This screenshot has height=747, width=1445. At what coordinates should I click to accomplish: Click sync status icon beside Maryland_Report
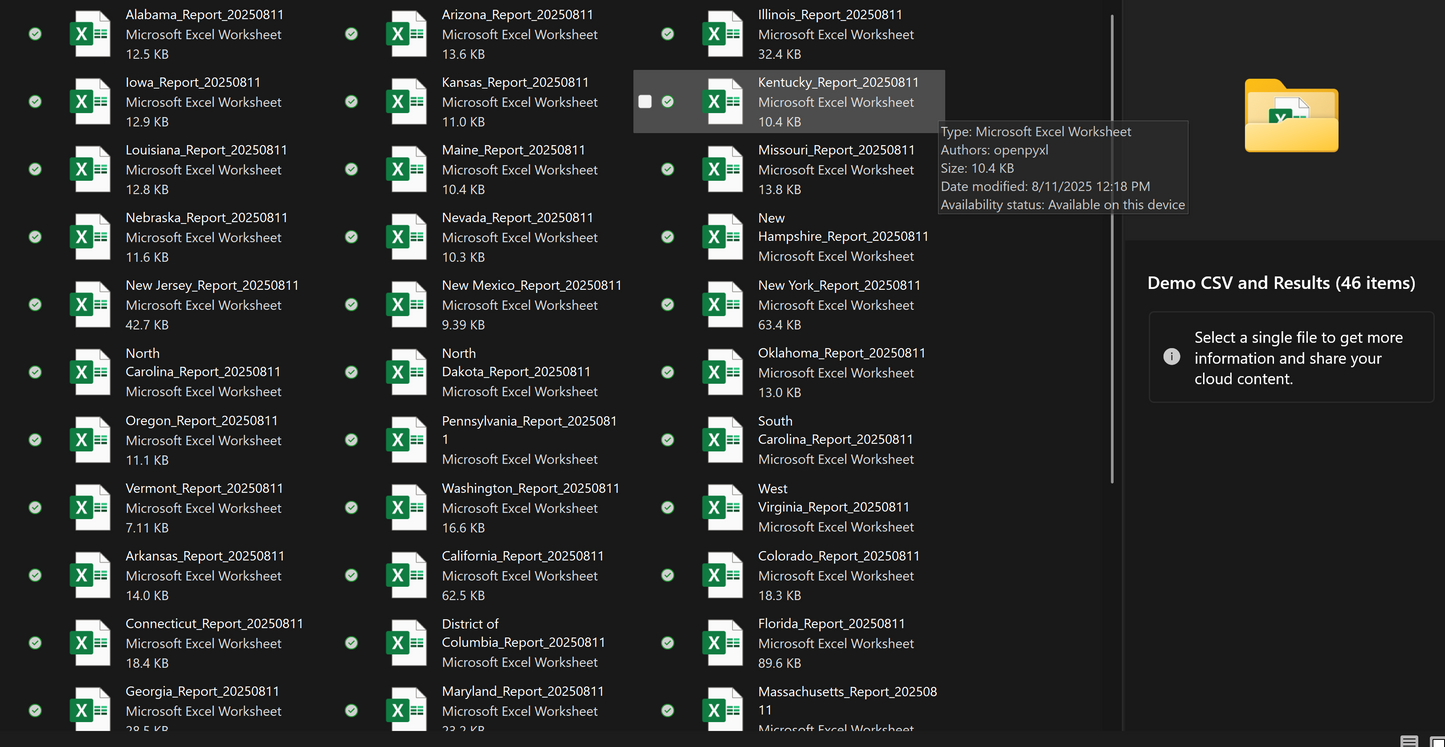pyautogui.click(x=351, y=711)
